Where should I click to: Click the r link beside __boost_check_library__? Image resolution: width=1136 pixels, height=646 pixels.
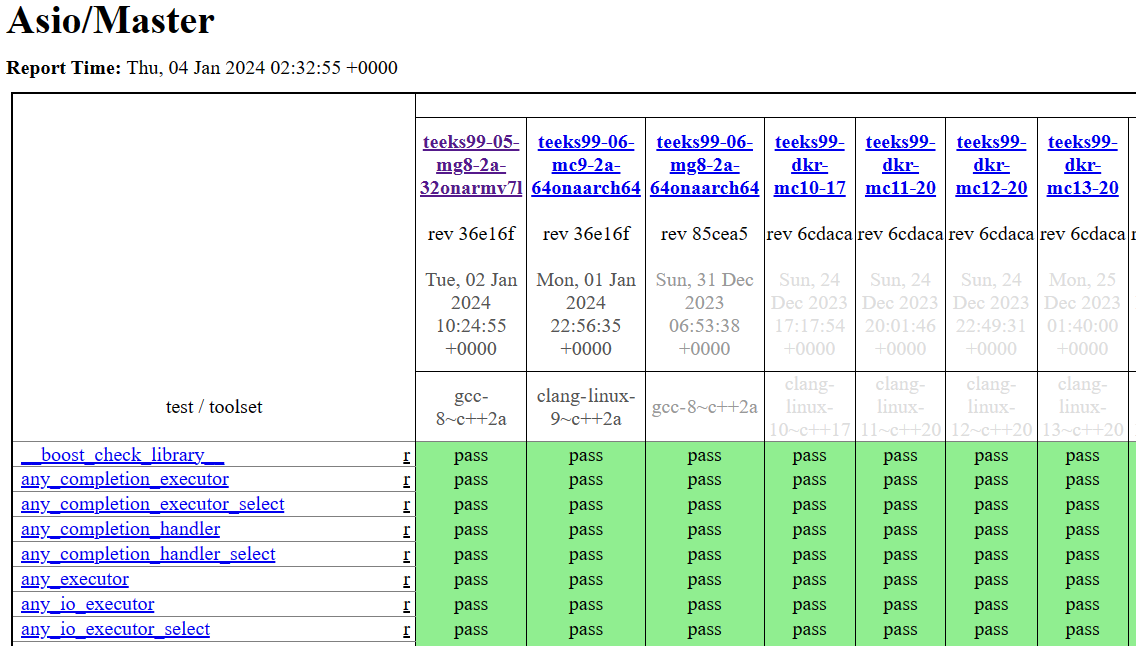point(406,454)
